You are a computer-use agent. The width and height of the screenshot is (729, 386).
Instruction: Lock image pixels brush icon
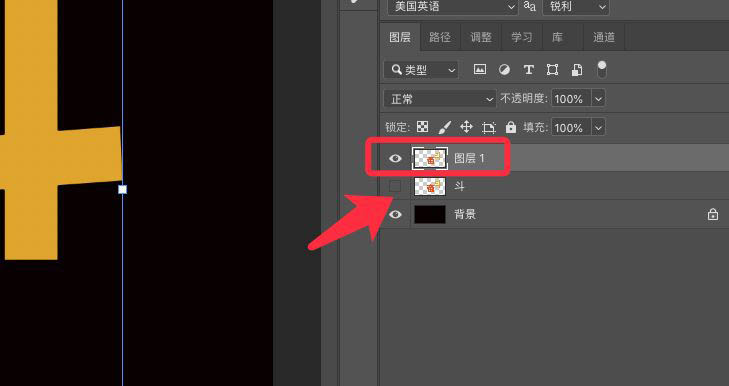tap(444, 127)
